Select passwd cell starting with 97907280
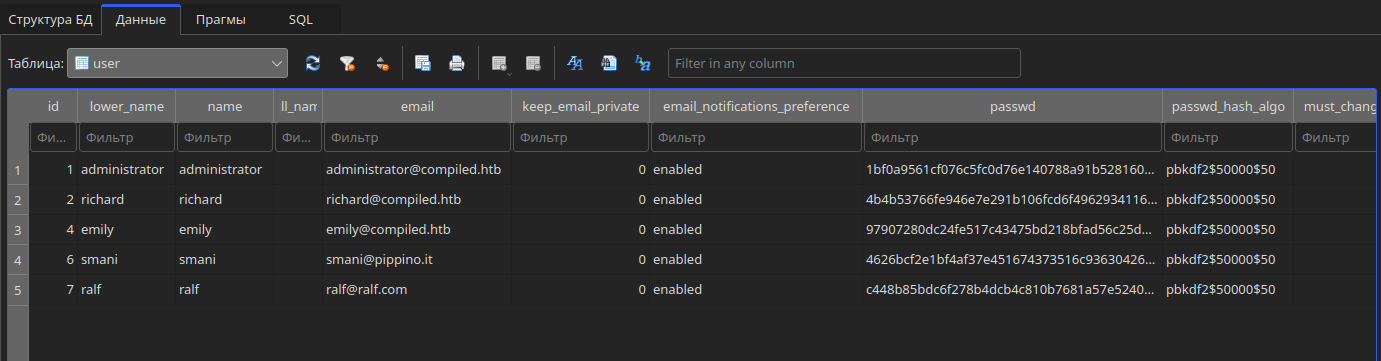1381x361 pixels. tap(1013, 230)
